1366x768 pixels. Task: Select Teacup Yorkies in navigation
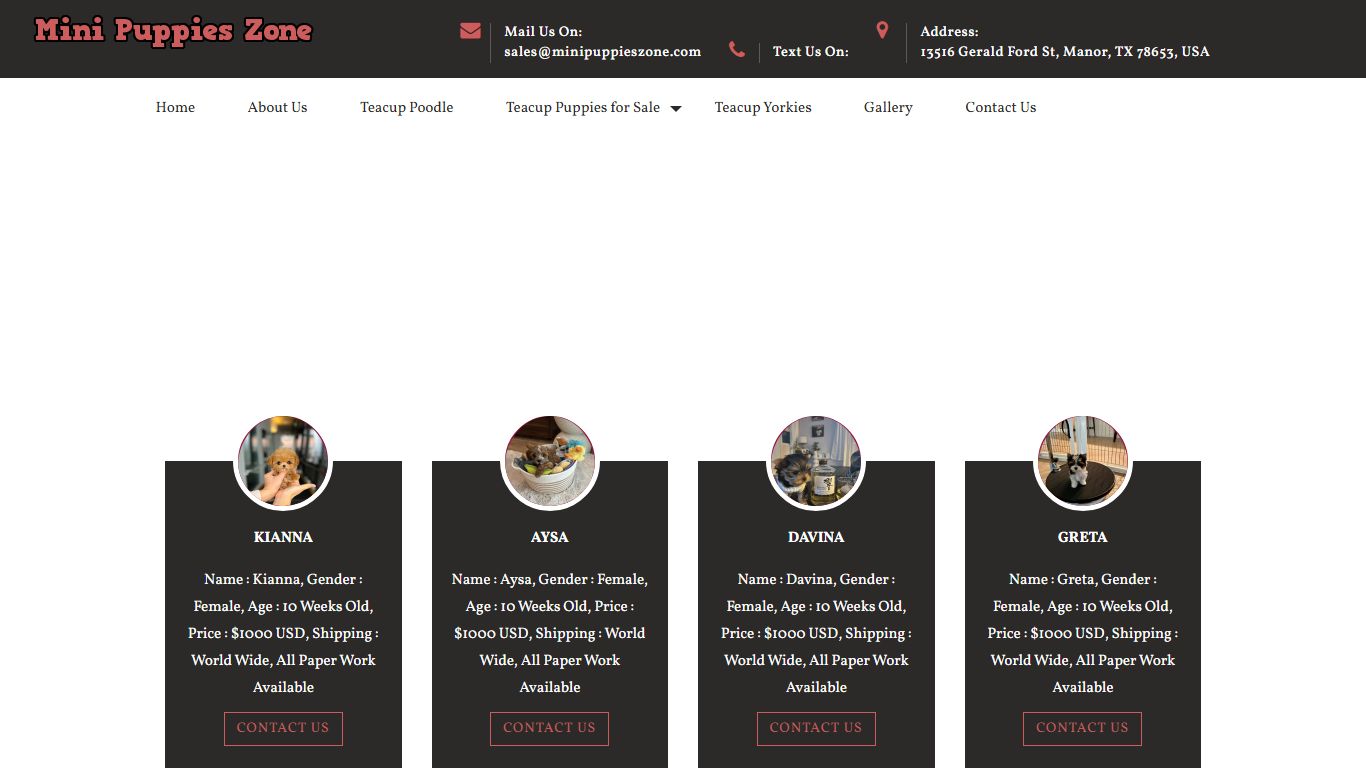pos(762,107)
